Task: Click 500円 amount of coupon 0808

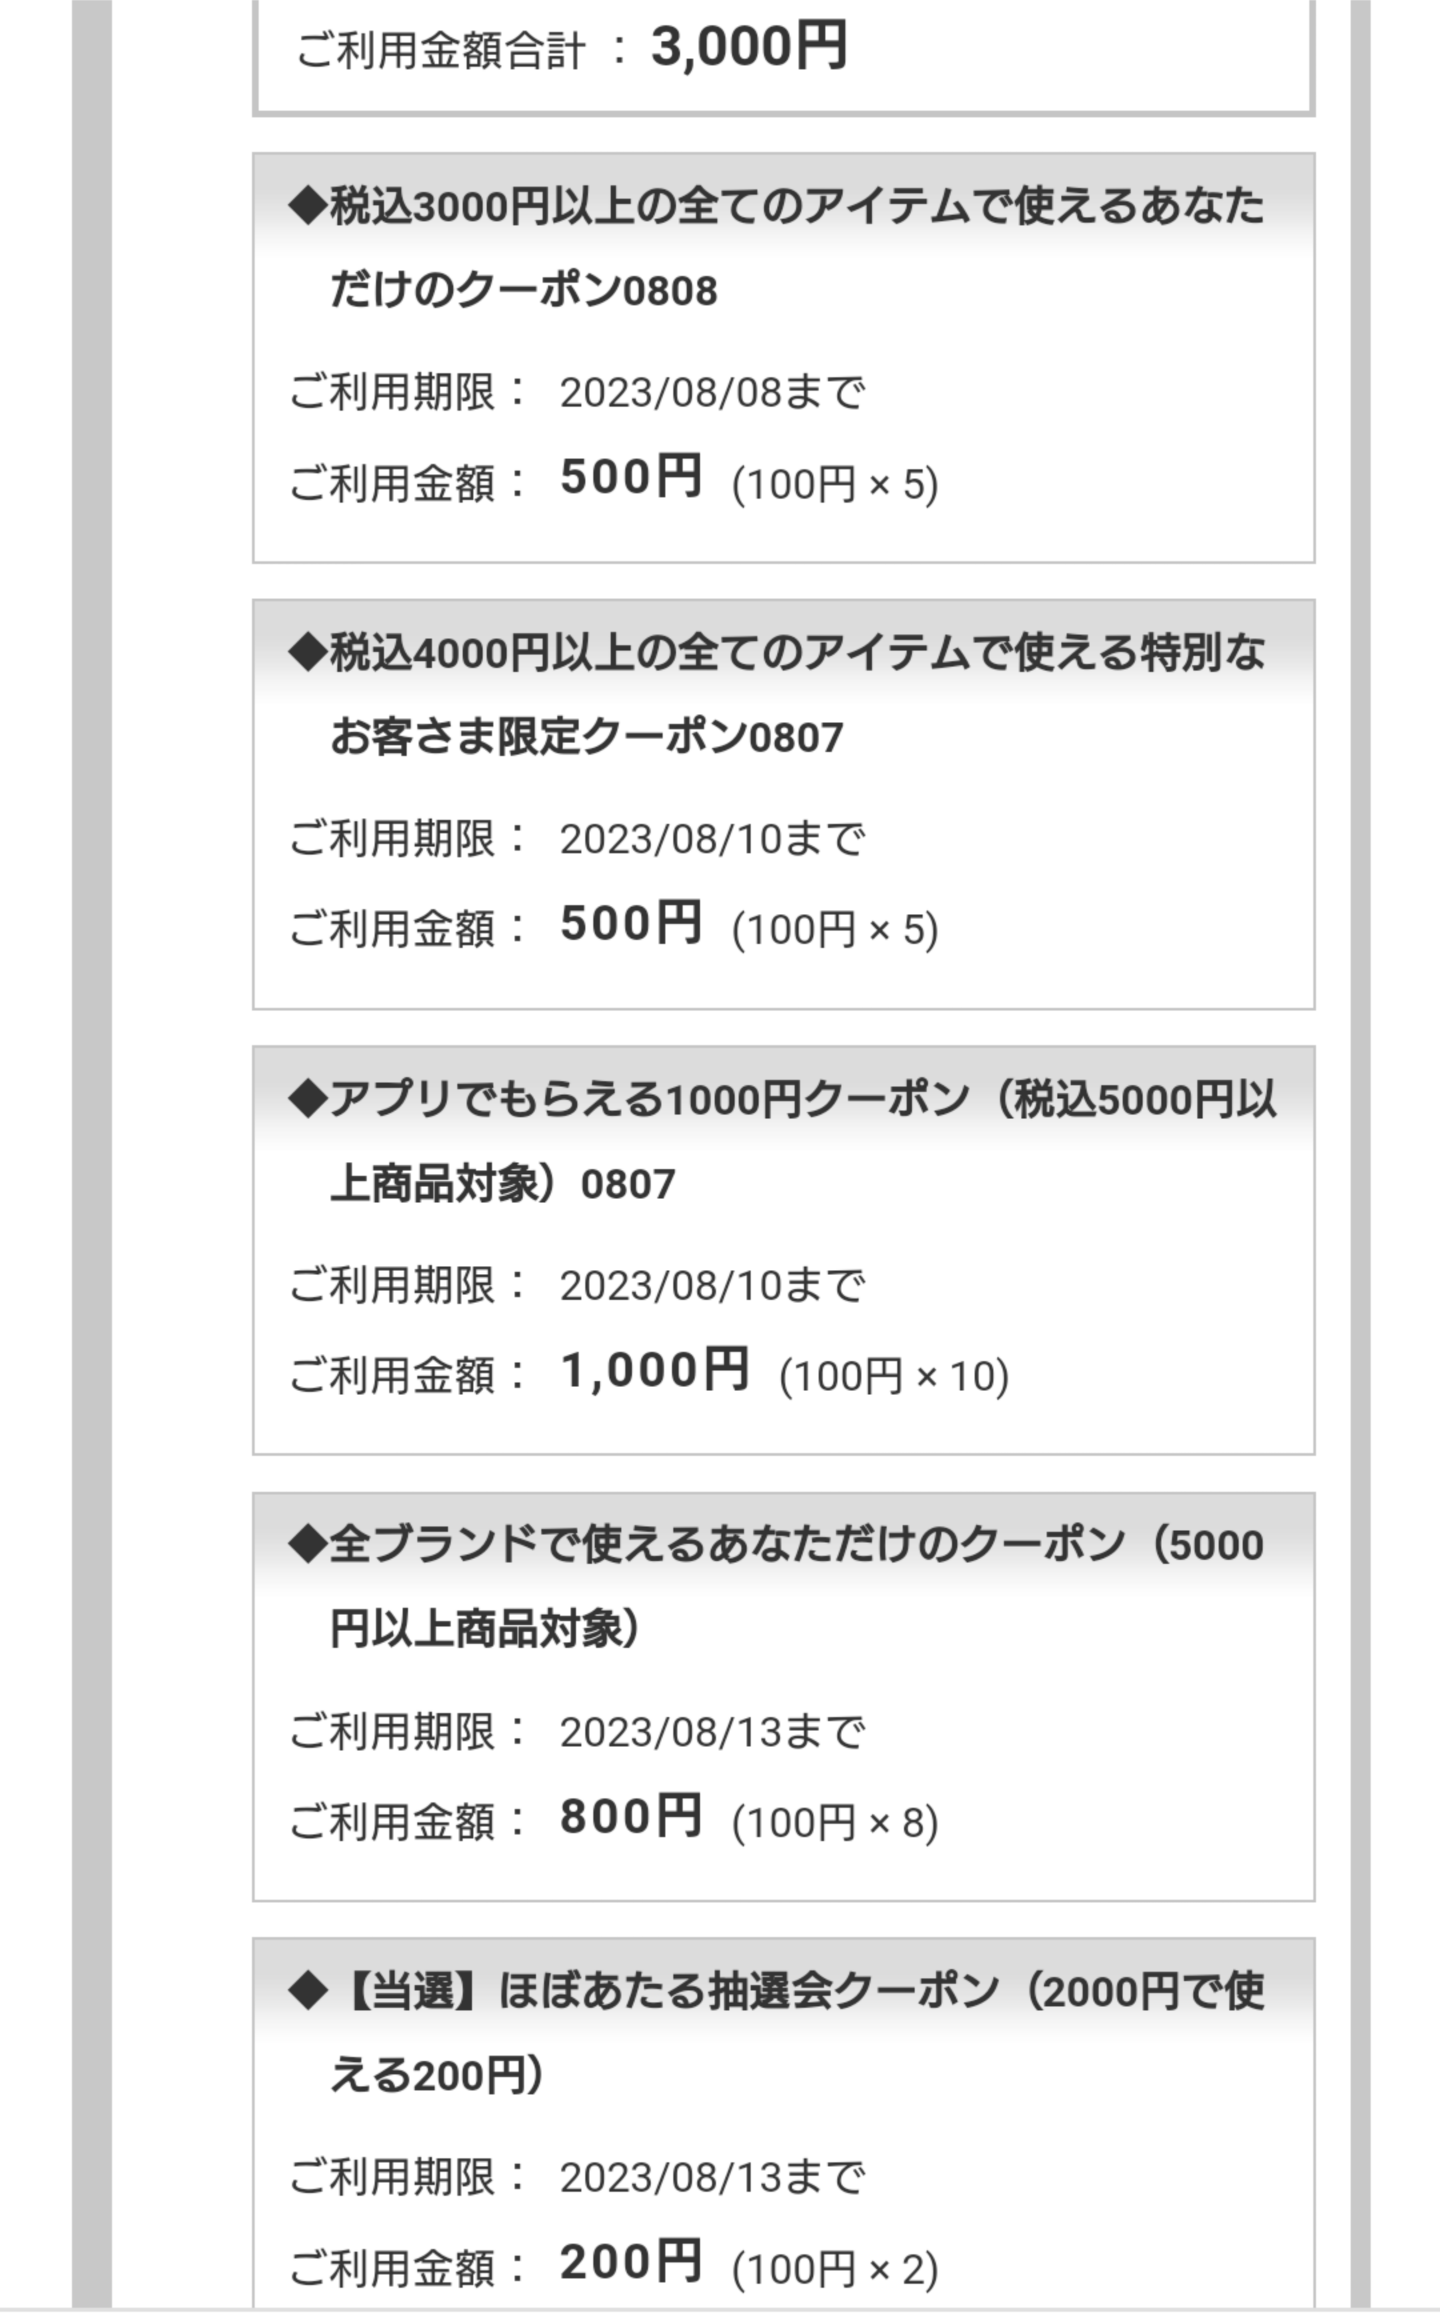Action: pyautogui.click(x=630, y=477)
